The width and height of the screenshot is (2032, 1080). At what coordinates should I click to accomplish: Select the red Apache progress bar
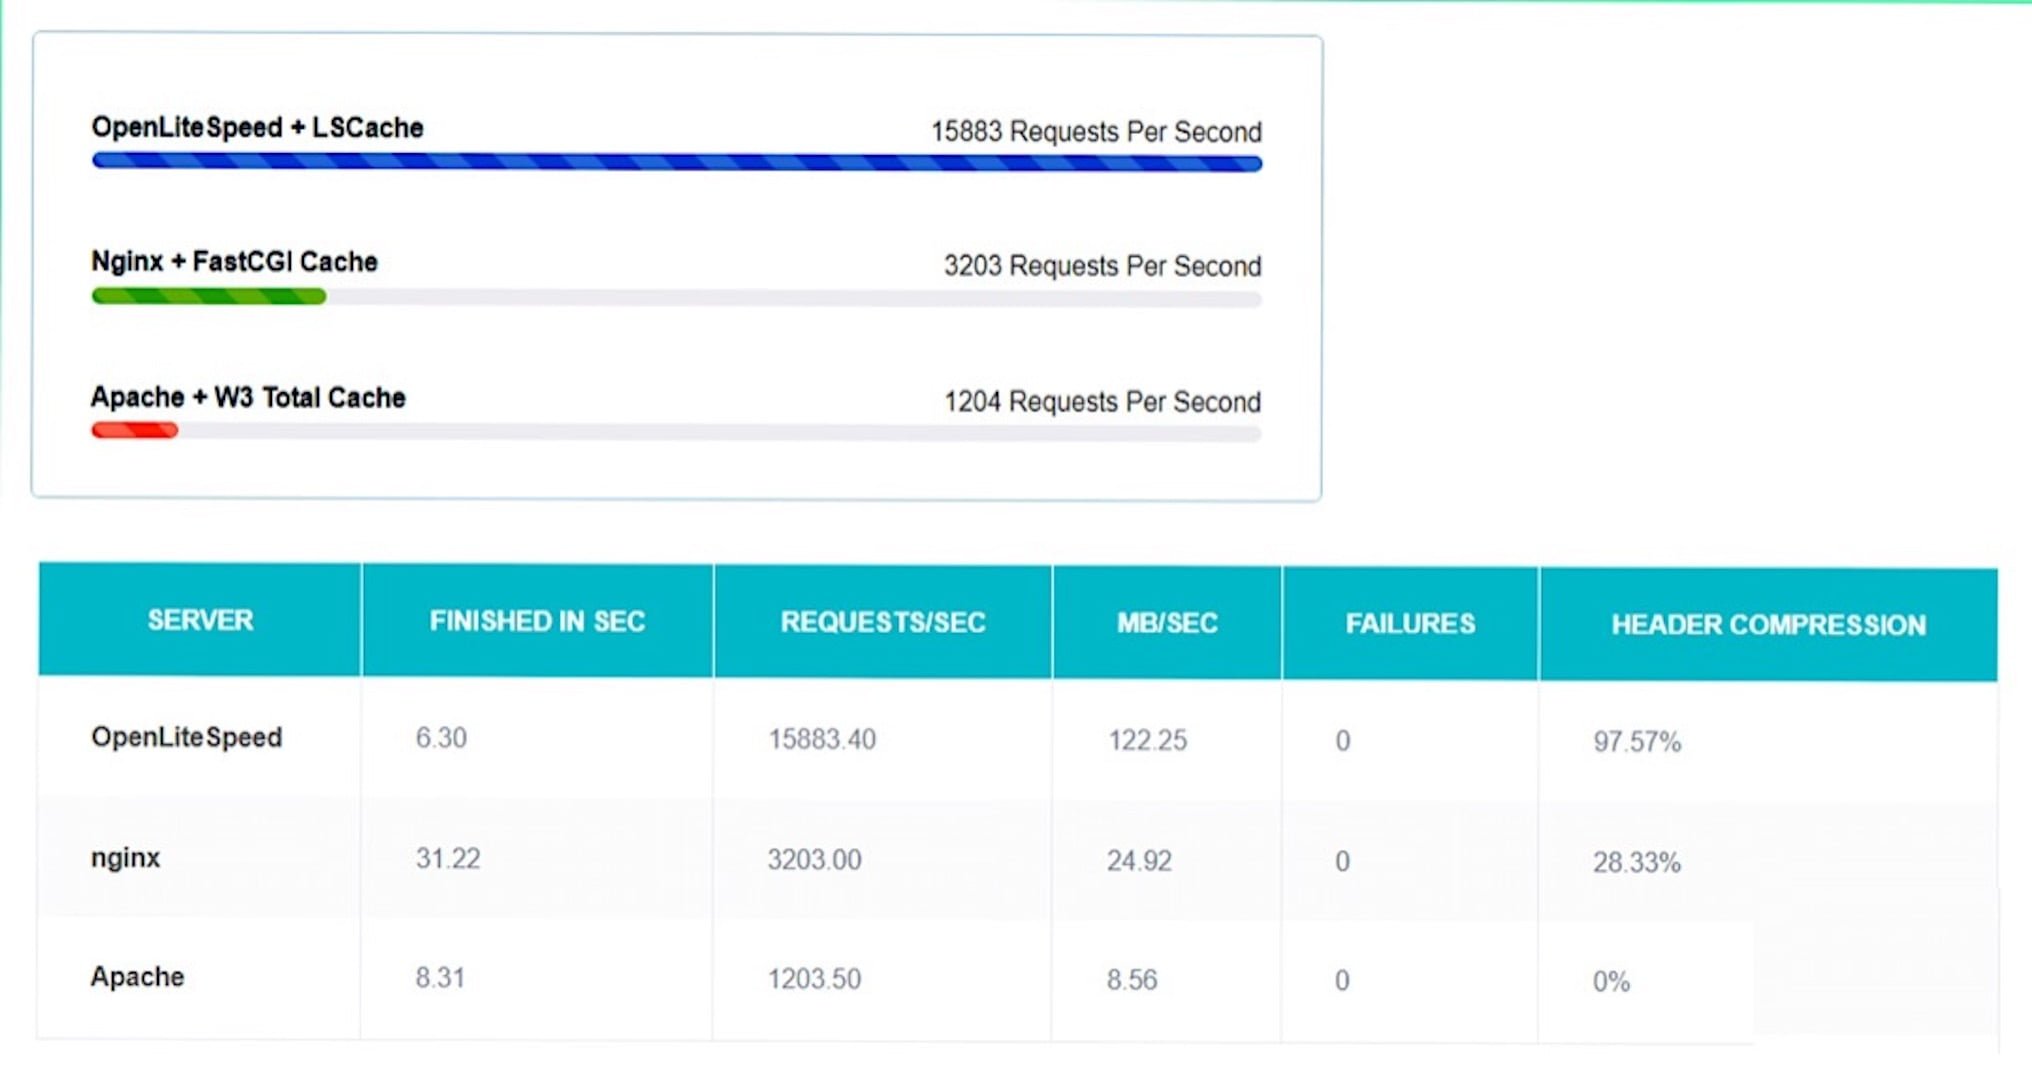point(134,430)
